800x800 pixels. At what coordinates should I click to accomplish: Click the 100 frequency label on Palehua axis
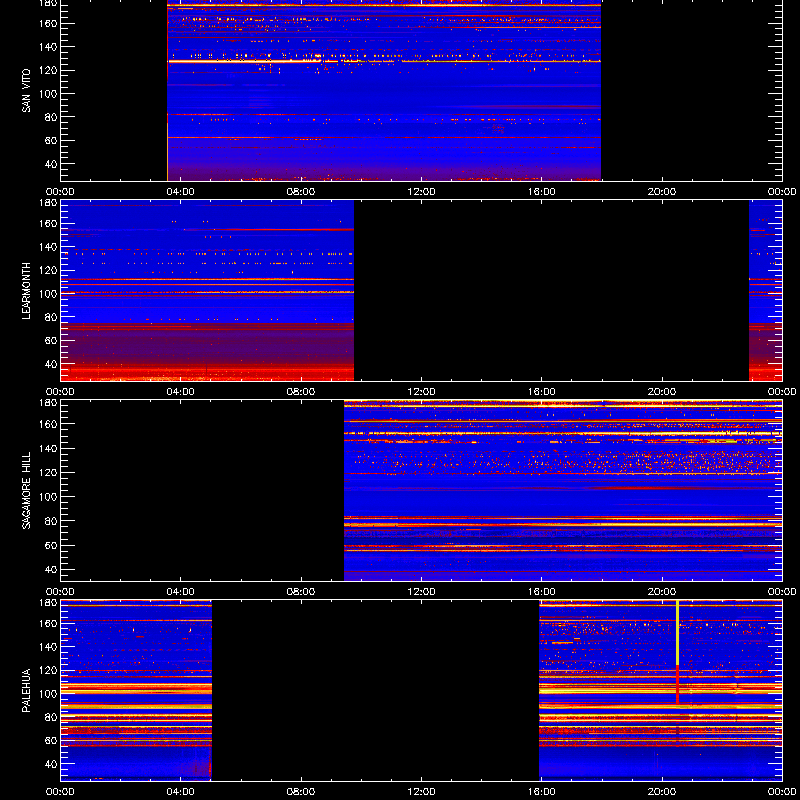(x=50, y=694)
